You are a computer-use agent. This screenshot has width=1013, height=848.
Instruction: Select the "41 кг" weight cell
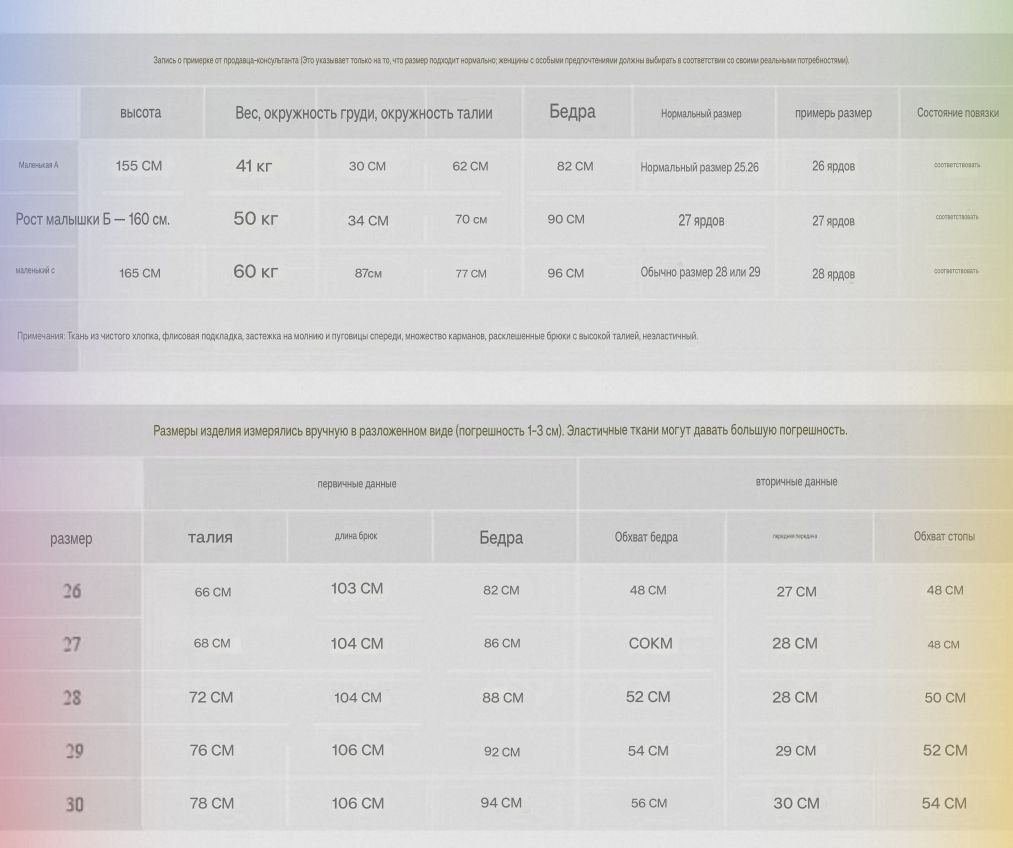coord(254,166)
